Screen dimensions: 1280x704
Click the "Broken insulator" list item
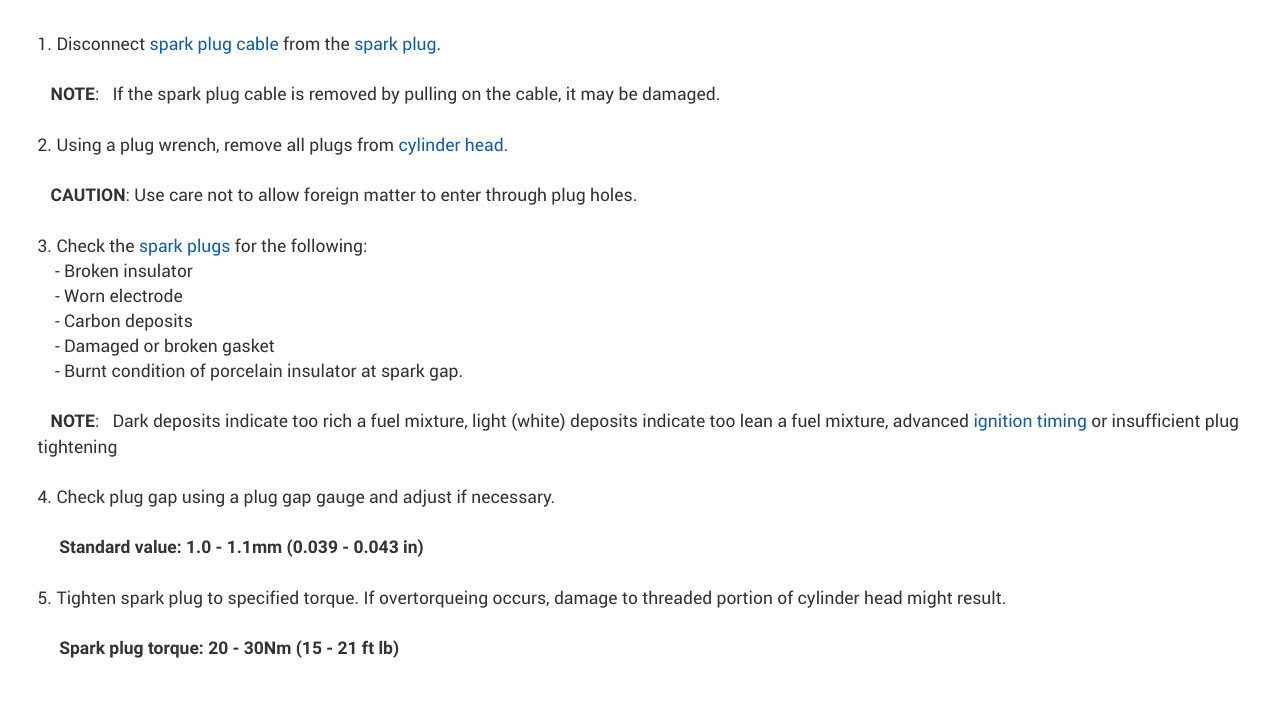[128, 271]
